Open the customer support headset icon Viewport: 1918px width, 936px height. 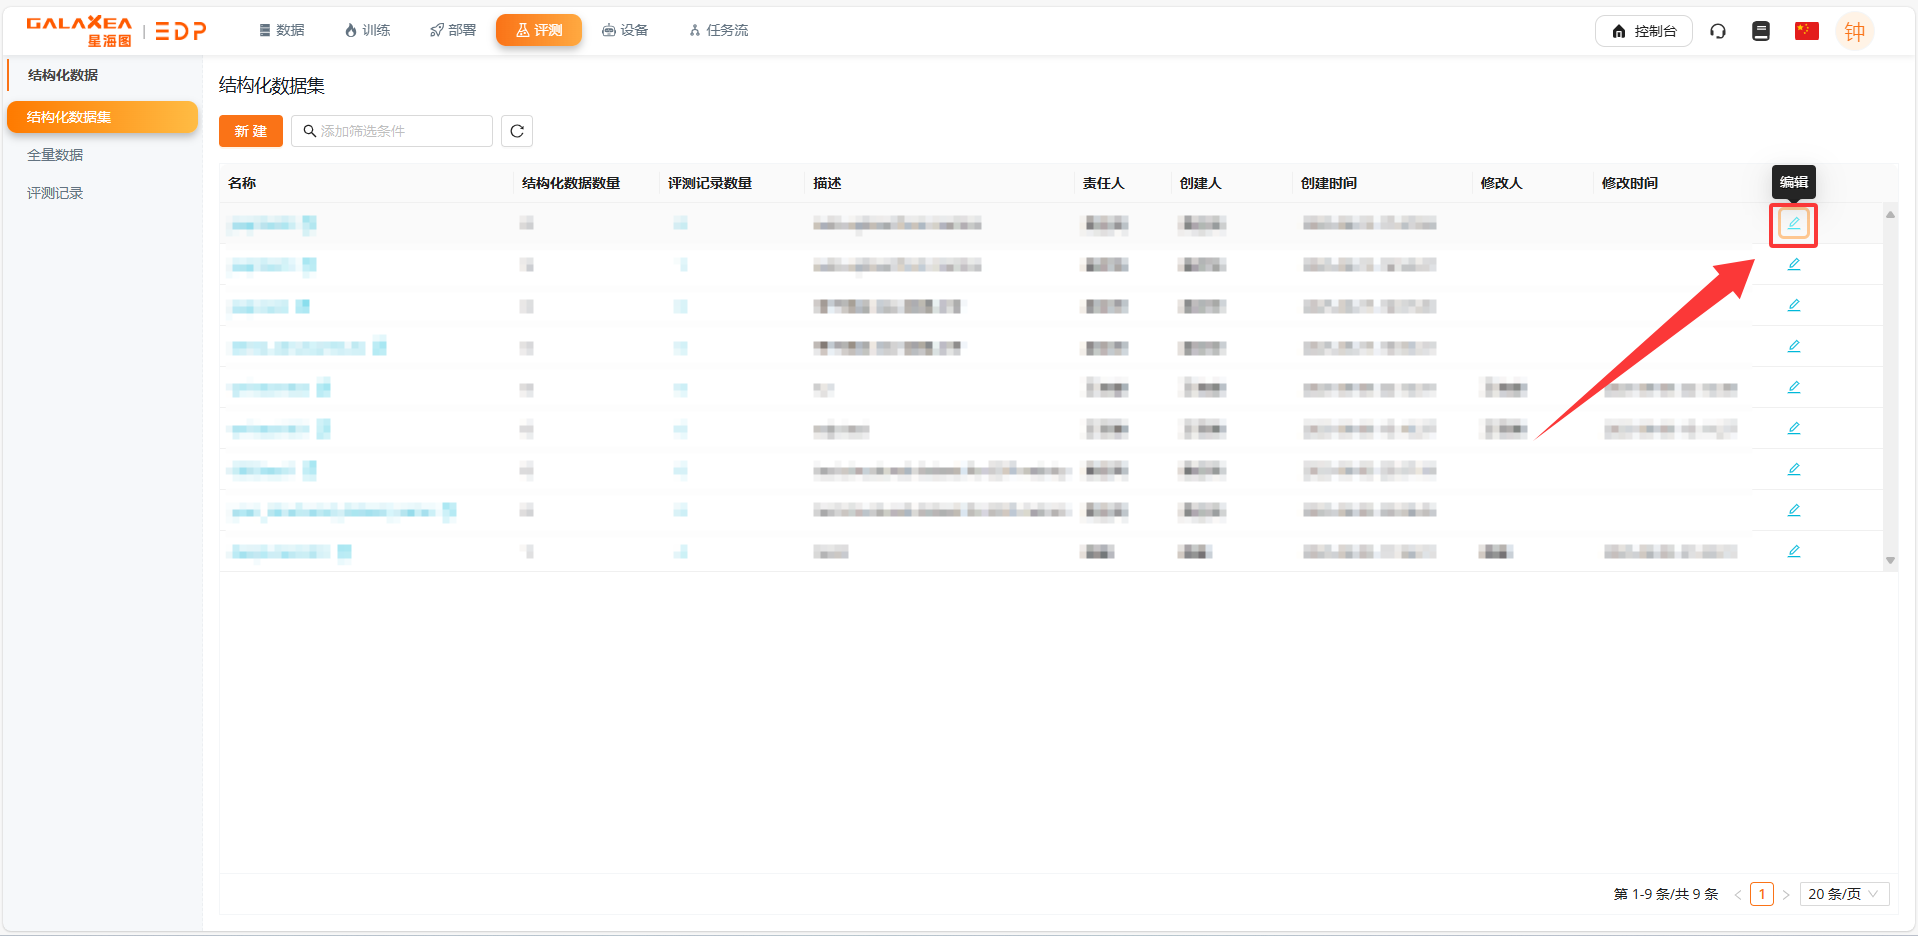point(1718,31)
